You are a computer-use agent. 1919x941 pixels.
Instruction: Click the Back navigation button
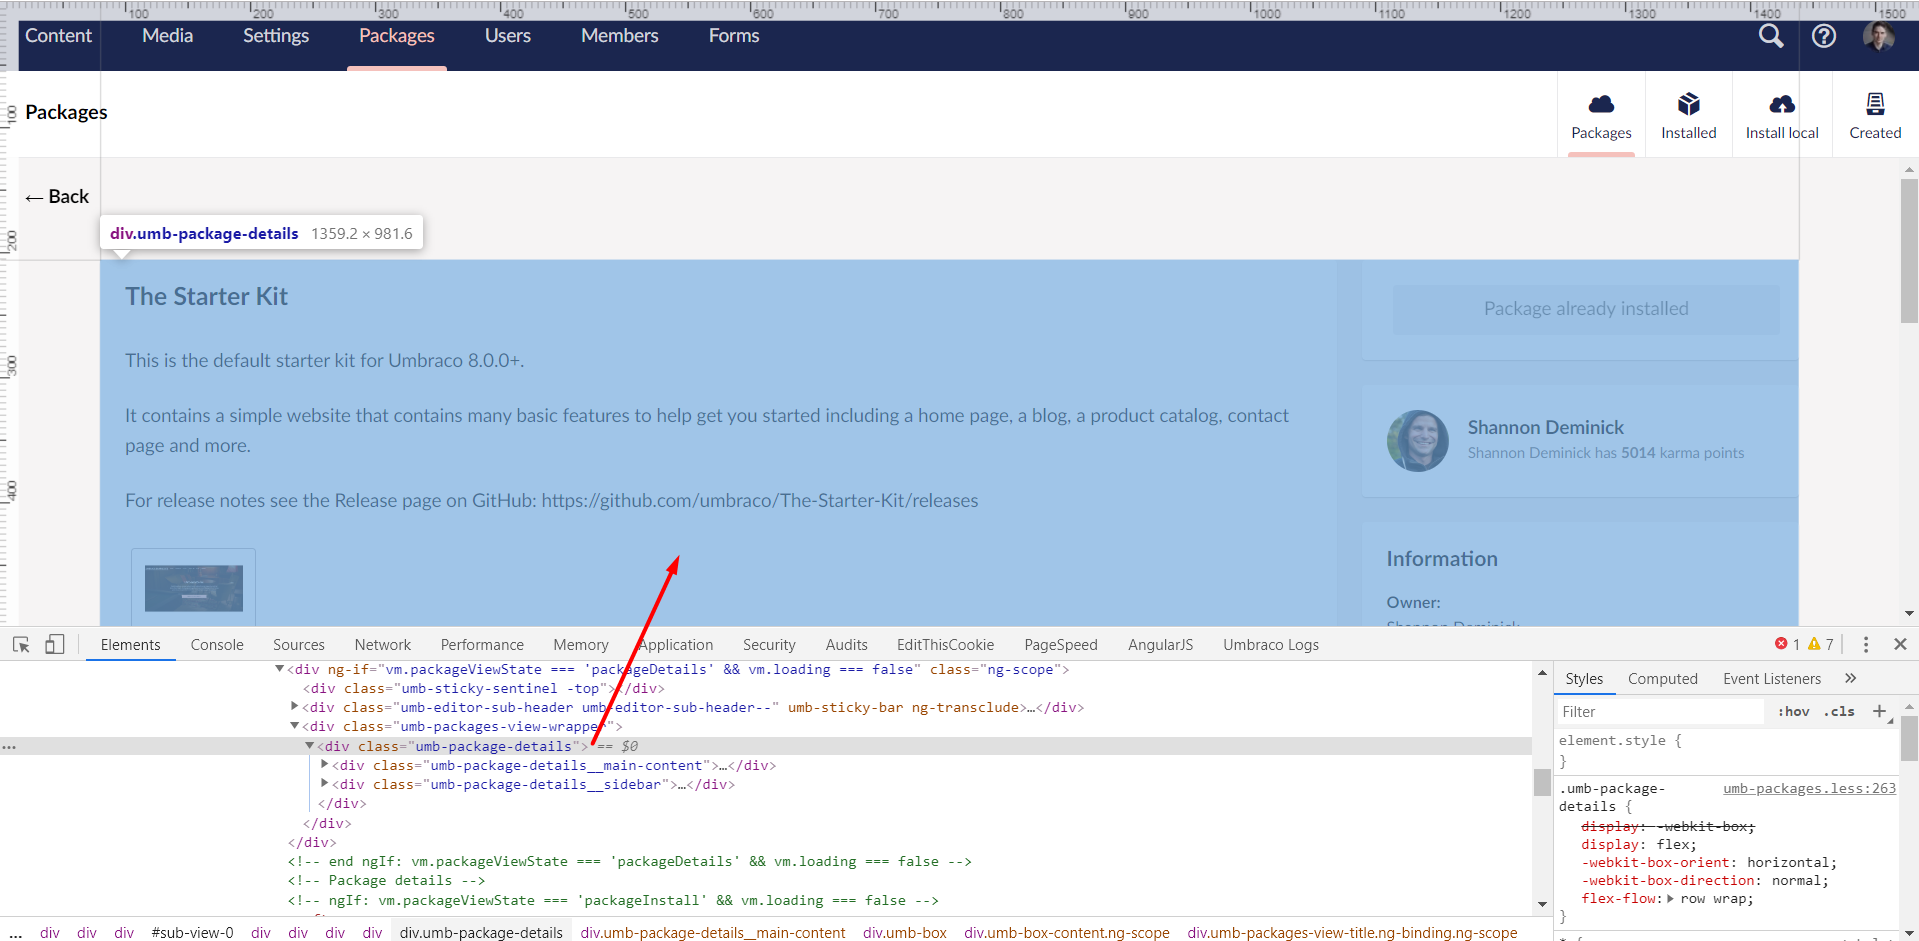click(56, 196)
